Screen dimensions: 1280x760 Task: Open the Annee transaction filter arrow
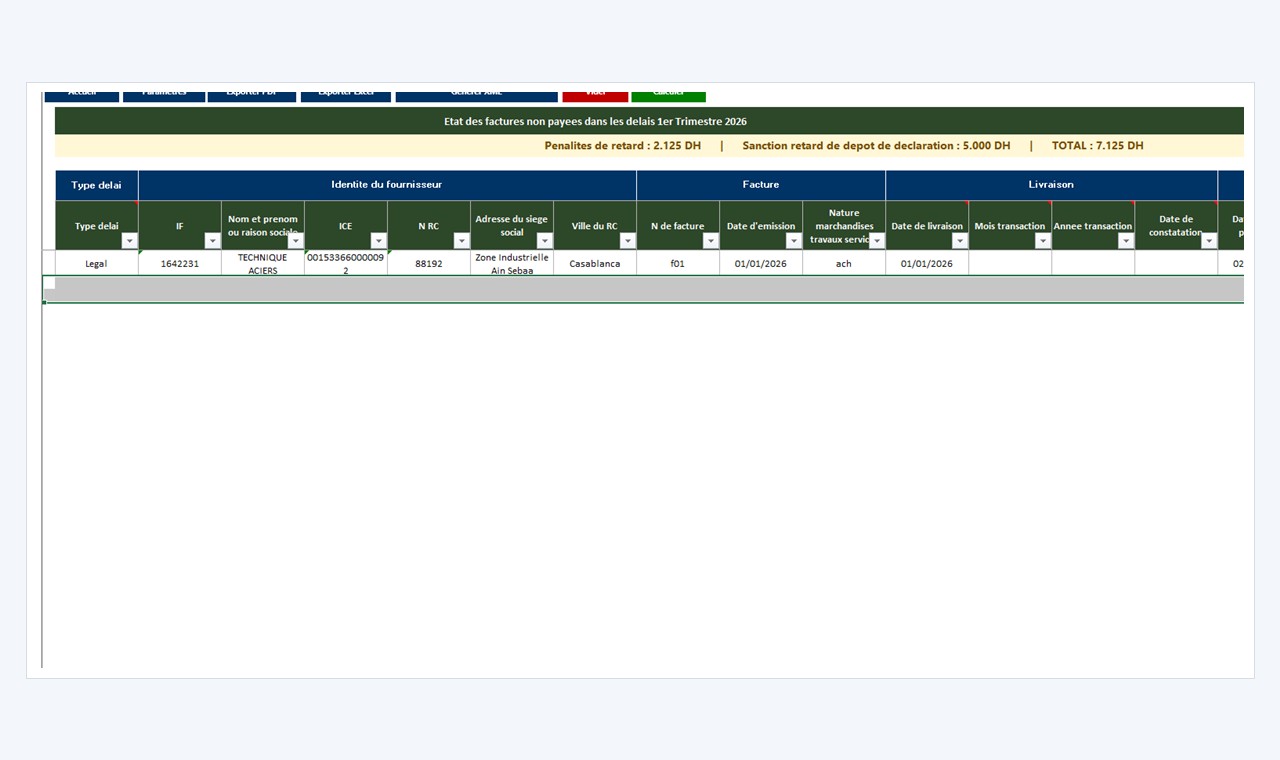tap(1125, 241)
